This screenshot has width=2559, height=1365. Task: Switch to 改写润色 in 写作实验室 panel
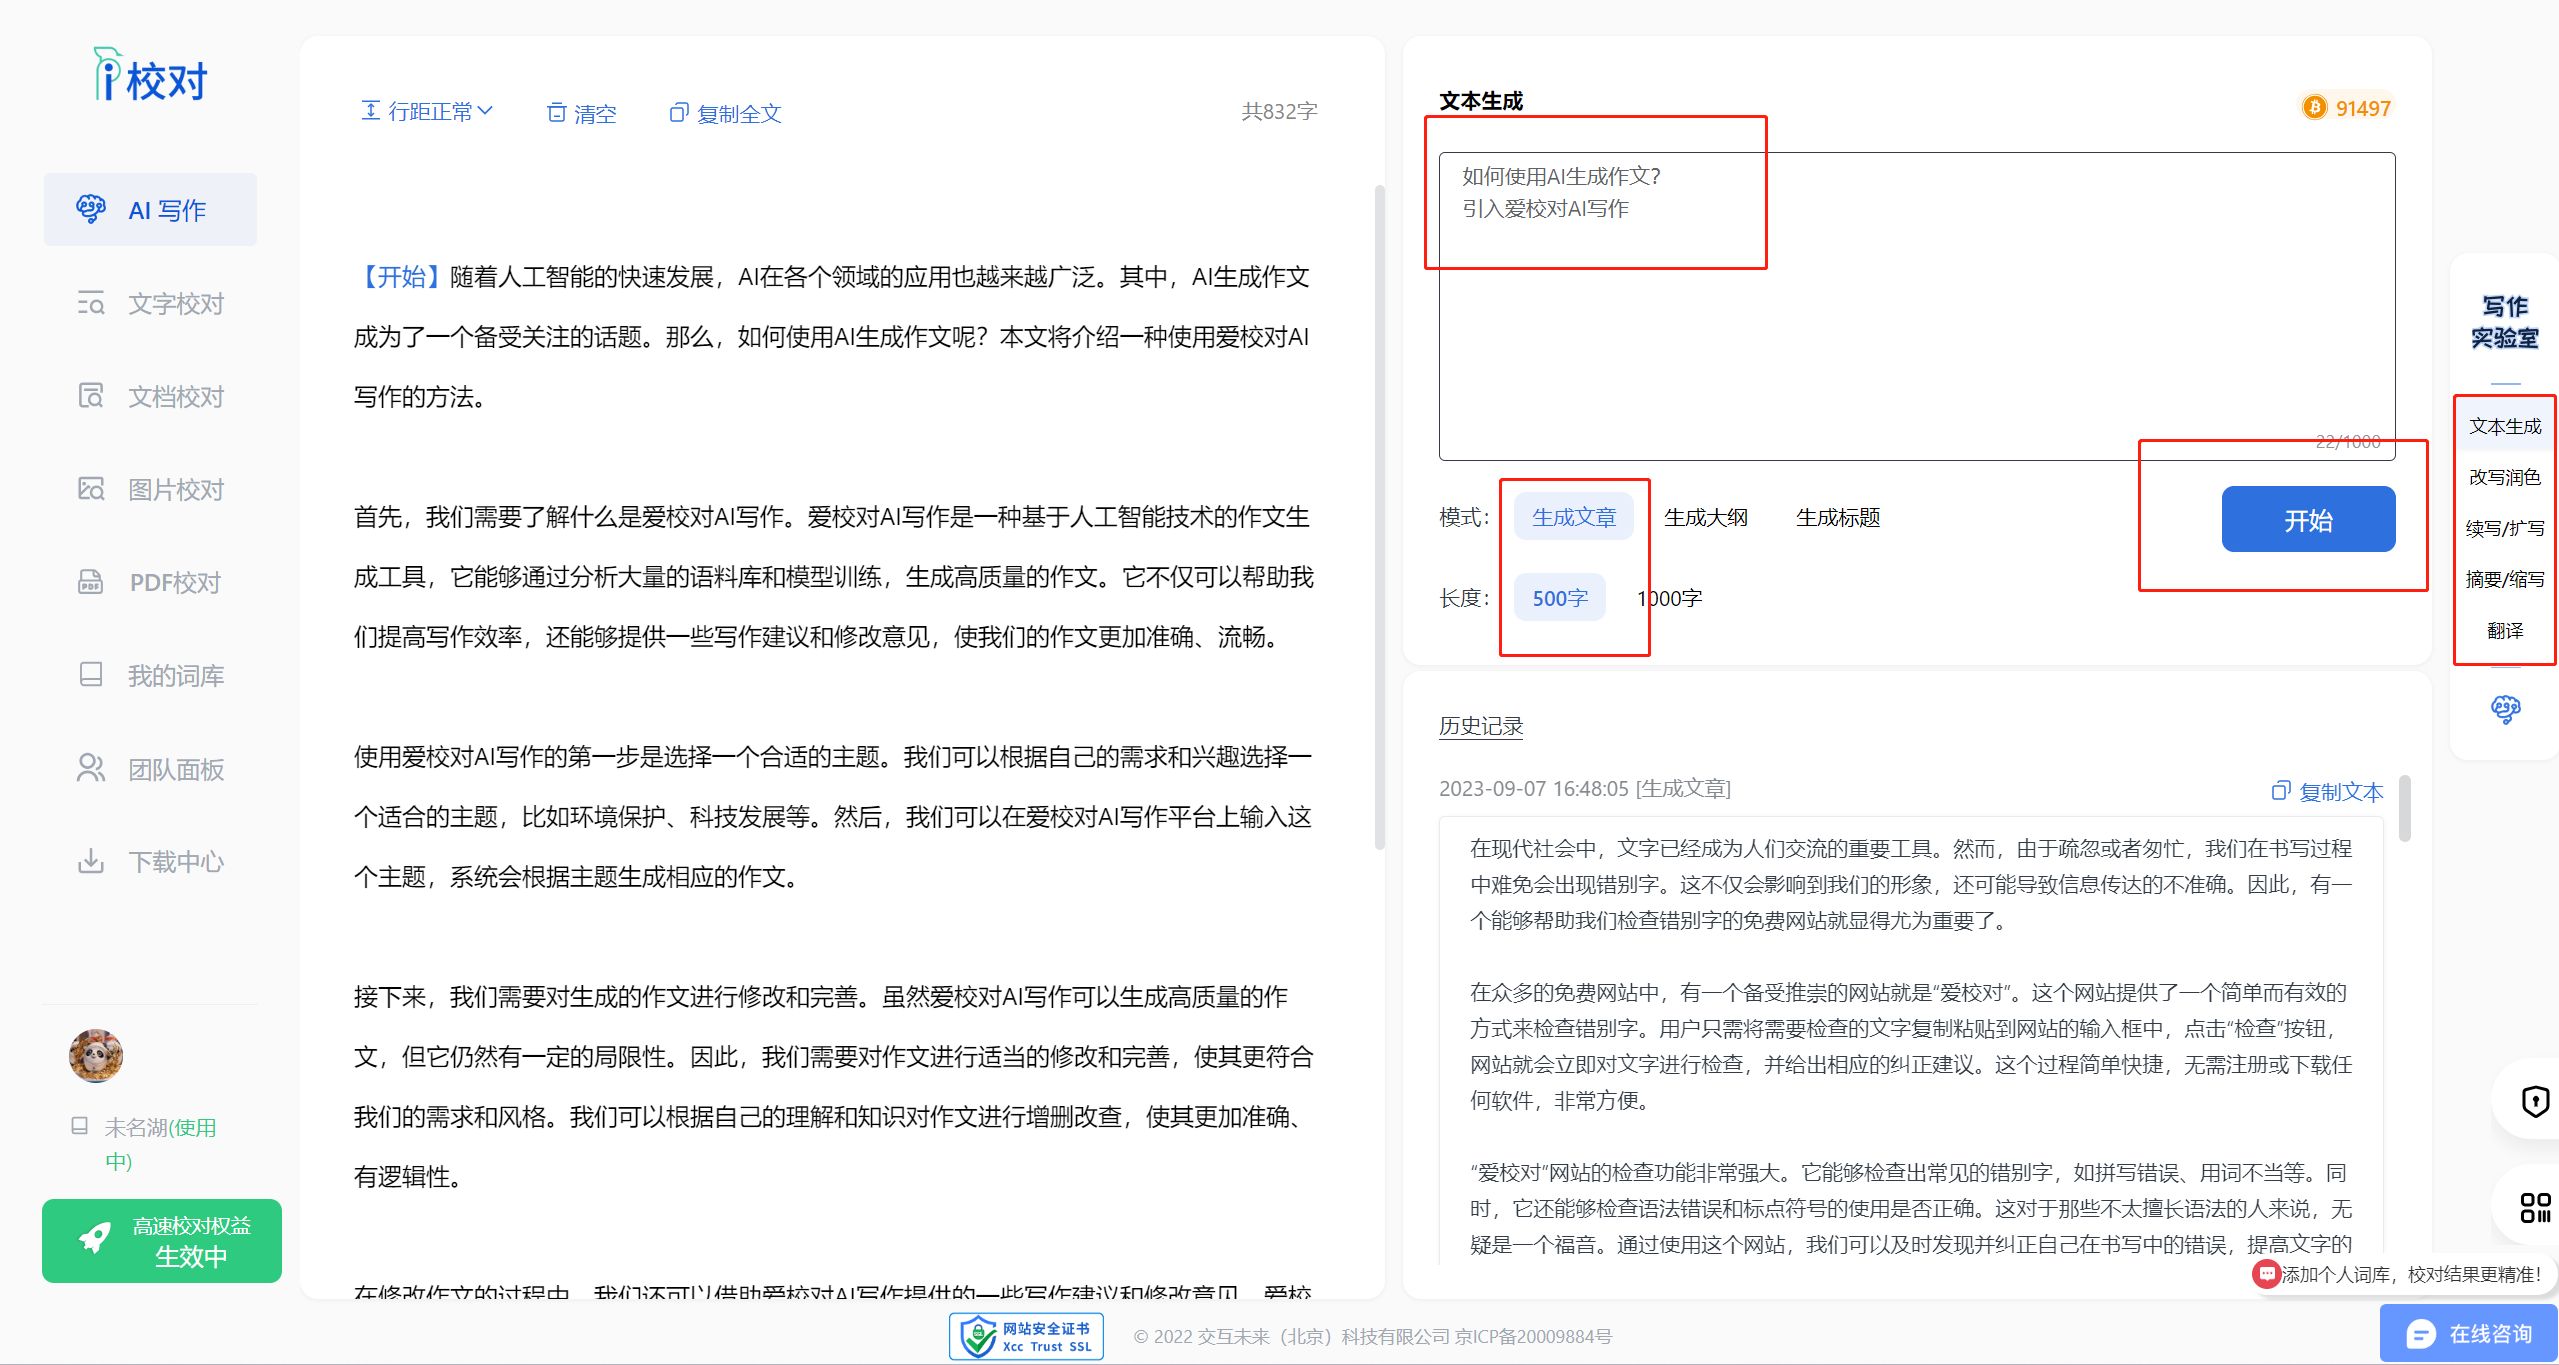(2504, 477)
